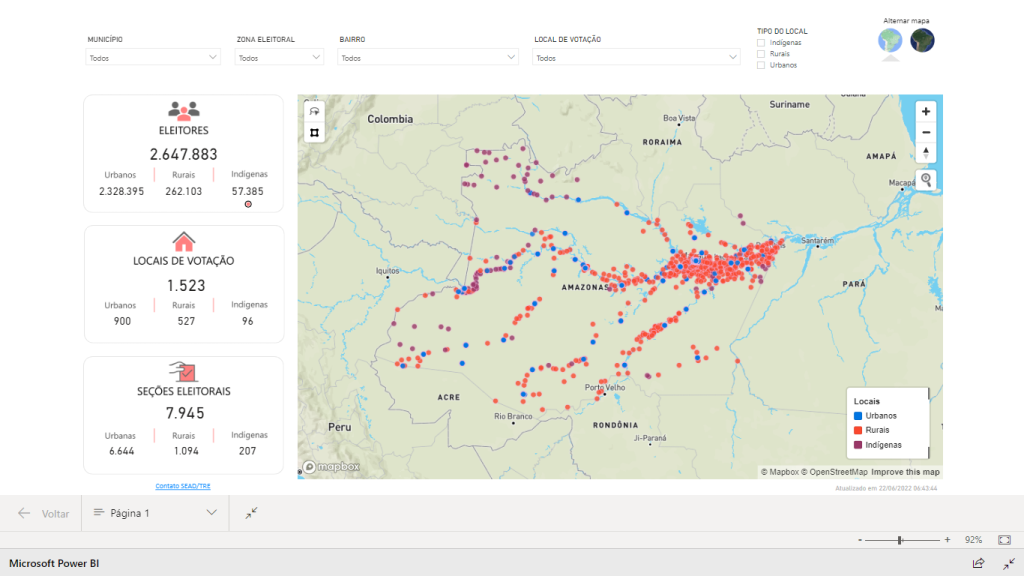
Task: Reset map bearing to north
Action: tap(926, 153)
